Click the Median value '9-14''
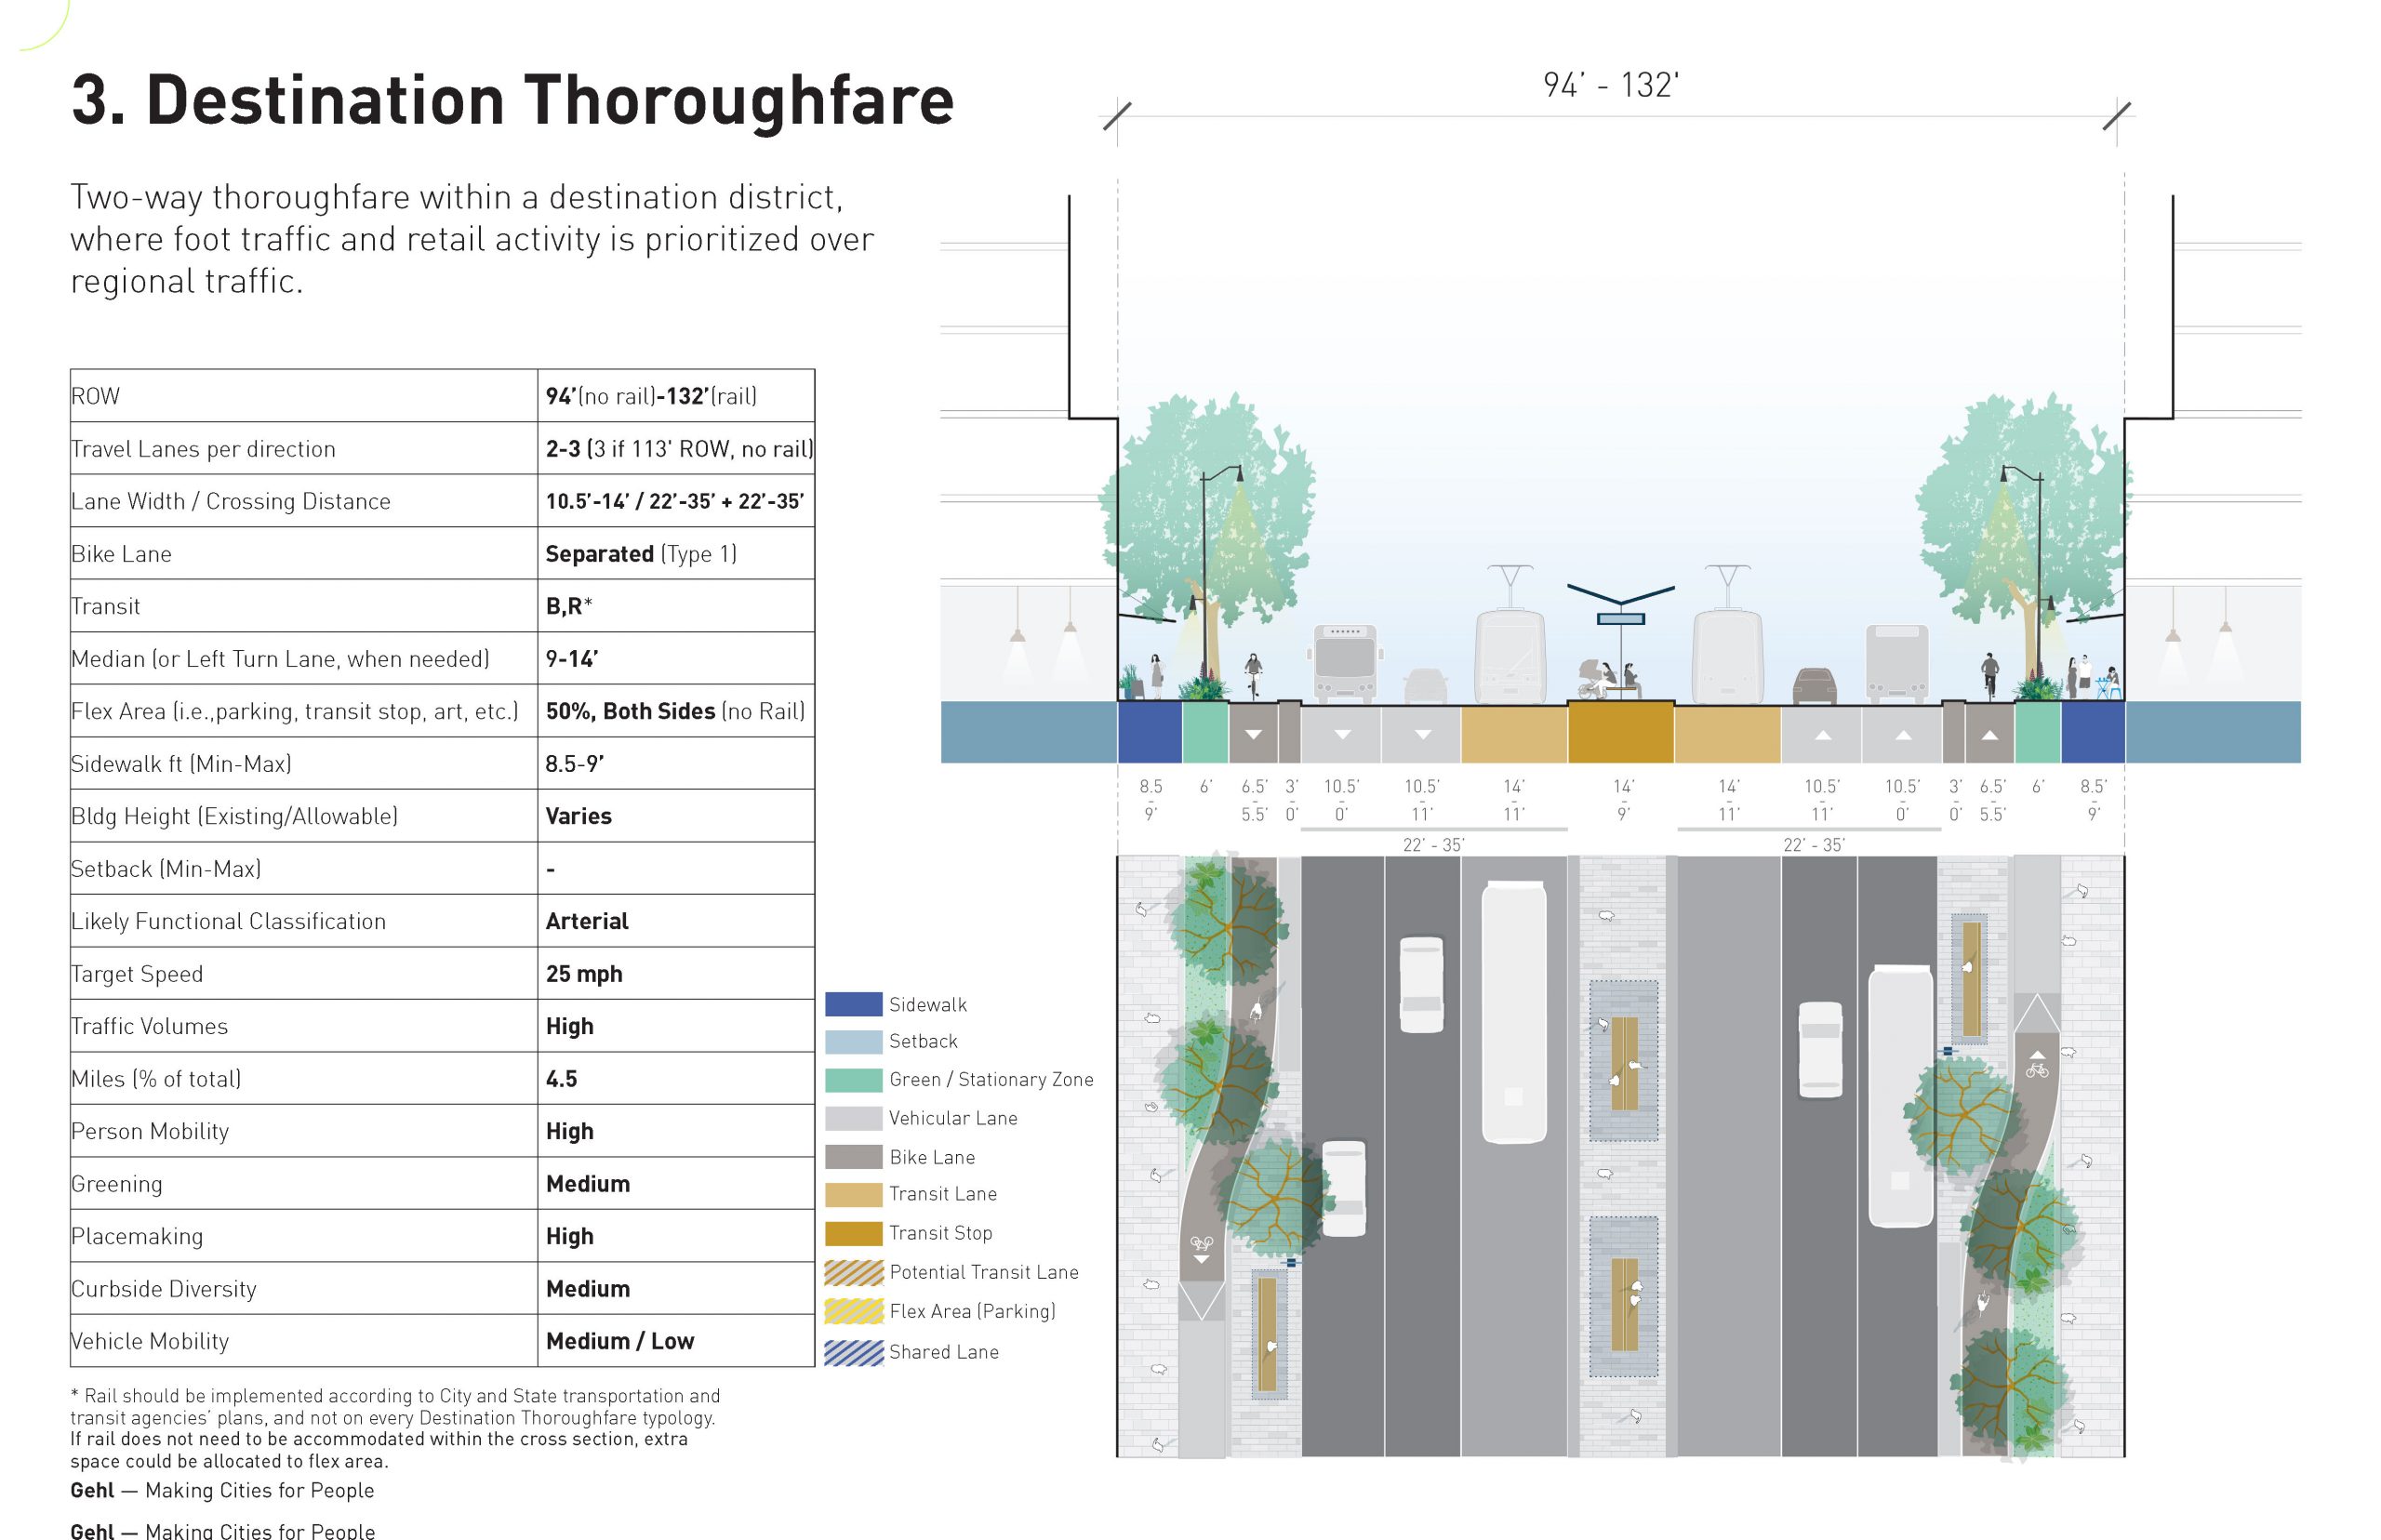This screenshot has width=2381, height=1540. tap(572, 659)
